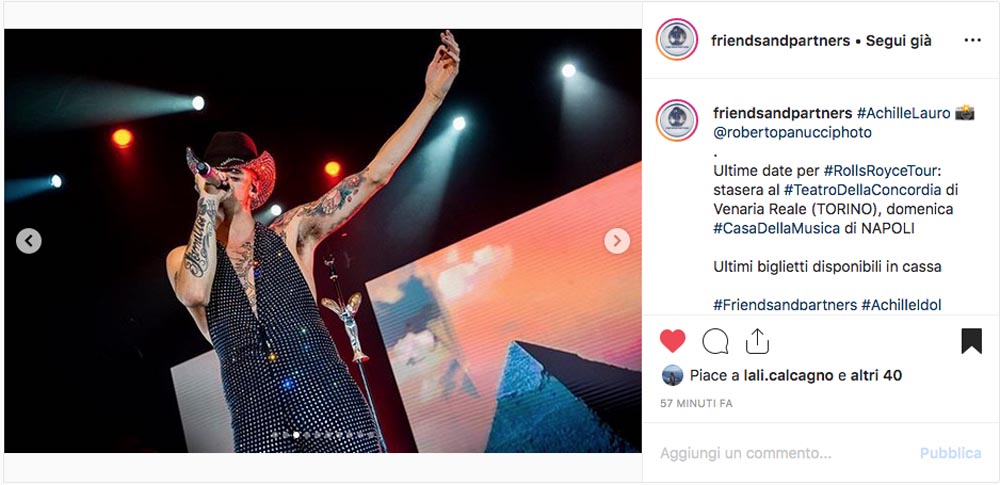Open the friendsandpartners avatar in the header
1000x485 pixels.
tap(677, 40)
